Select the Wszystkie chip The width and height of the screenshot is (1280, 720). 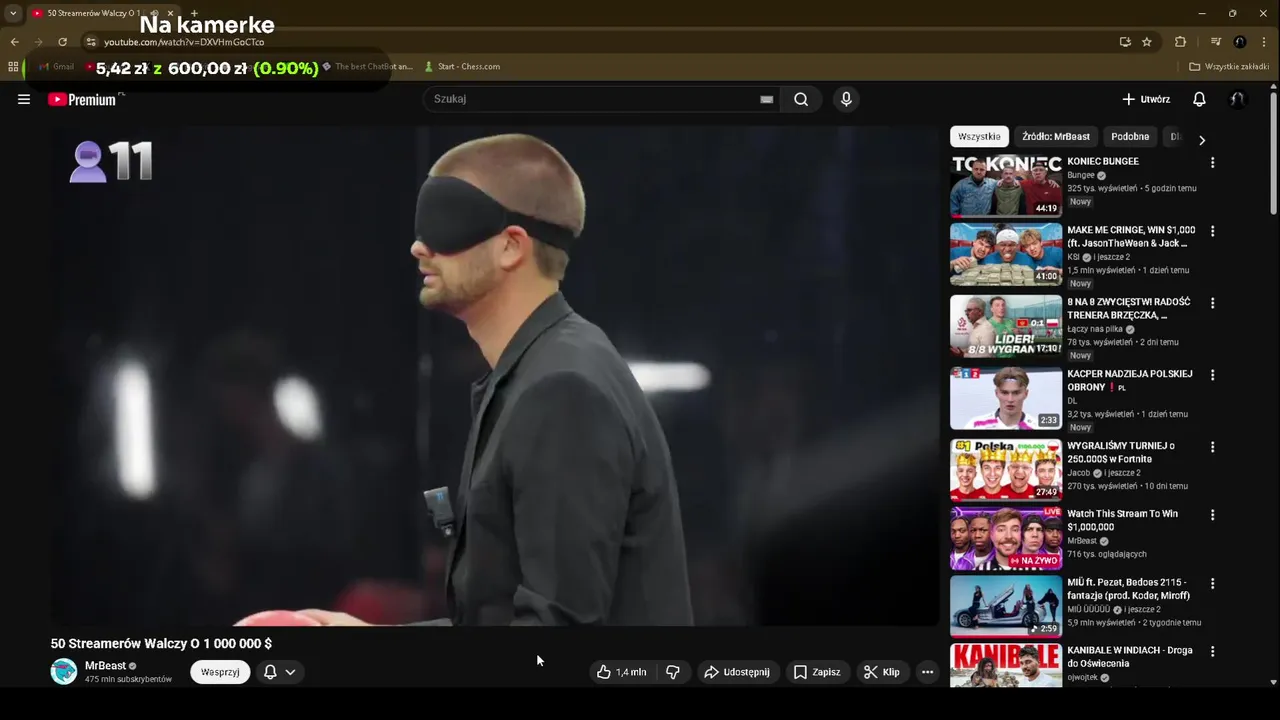979,137
